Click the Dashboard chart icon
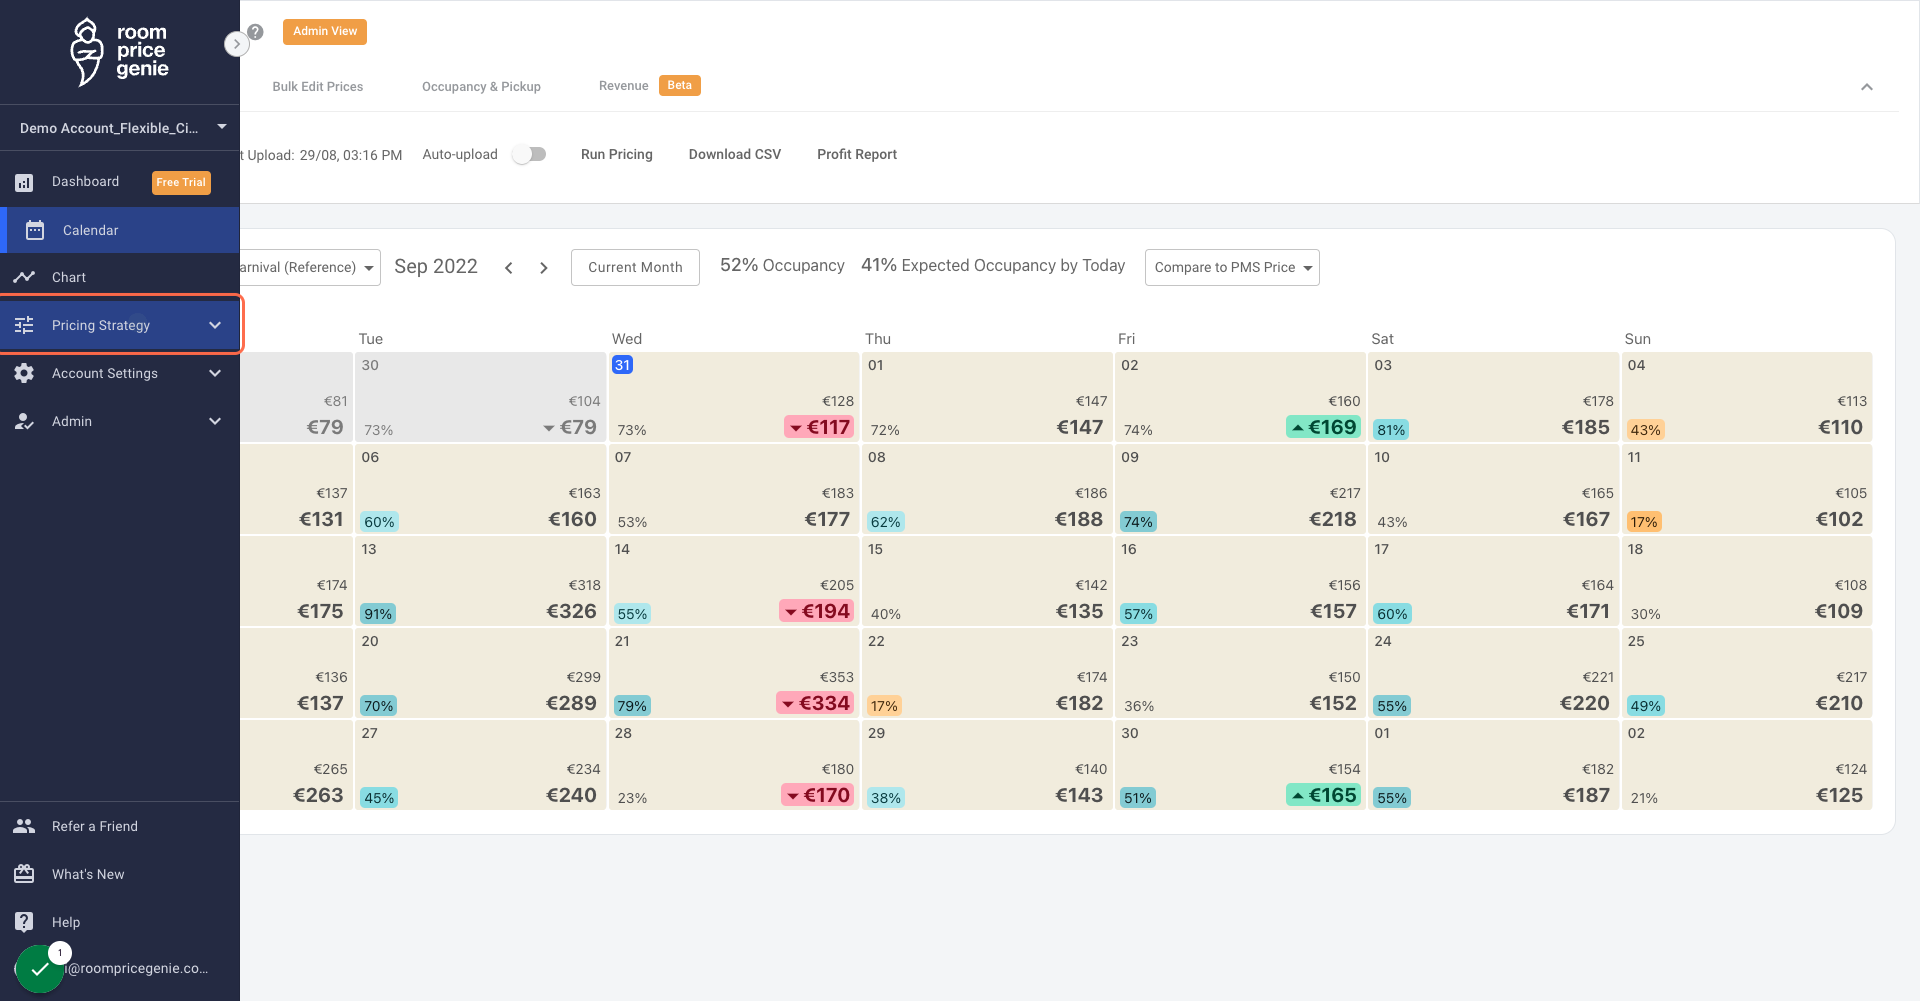Image resolution: width=1920 pixels, height=1001 pixels. coord(24,182)
